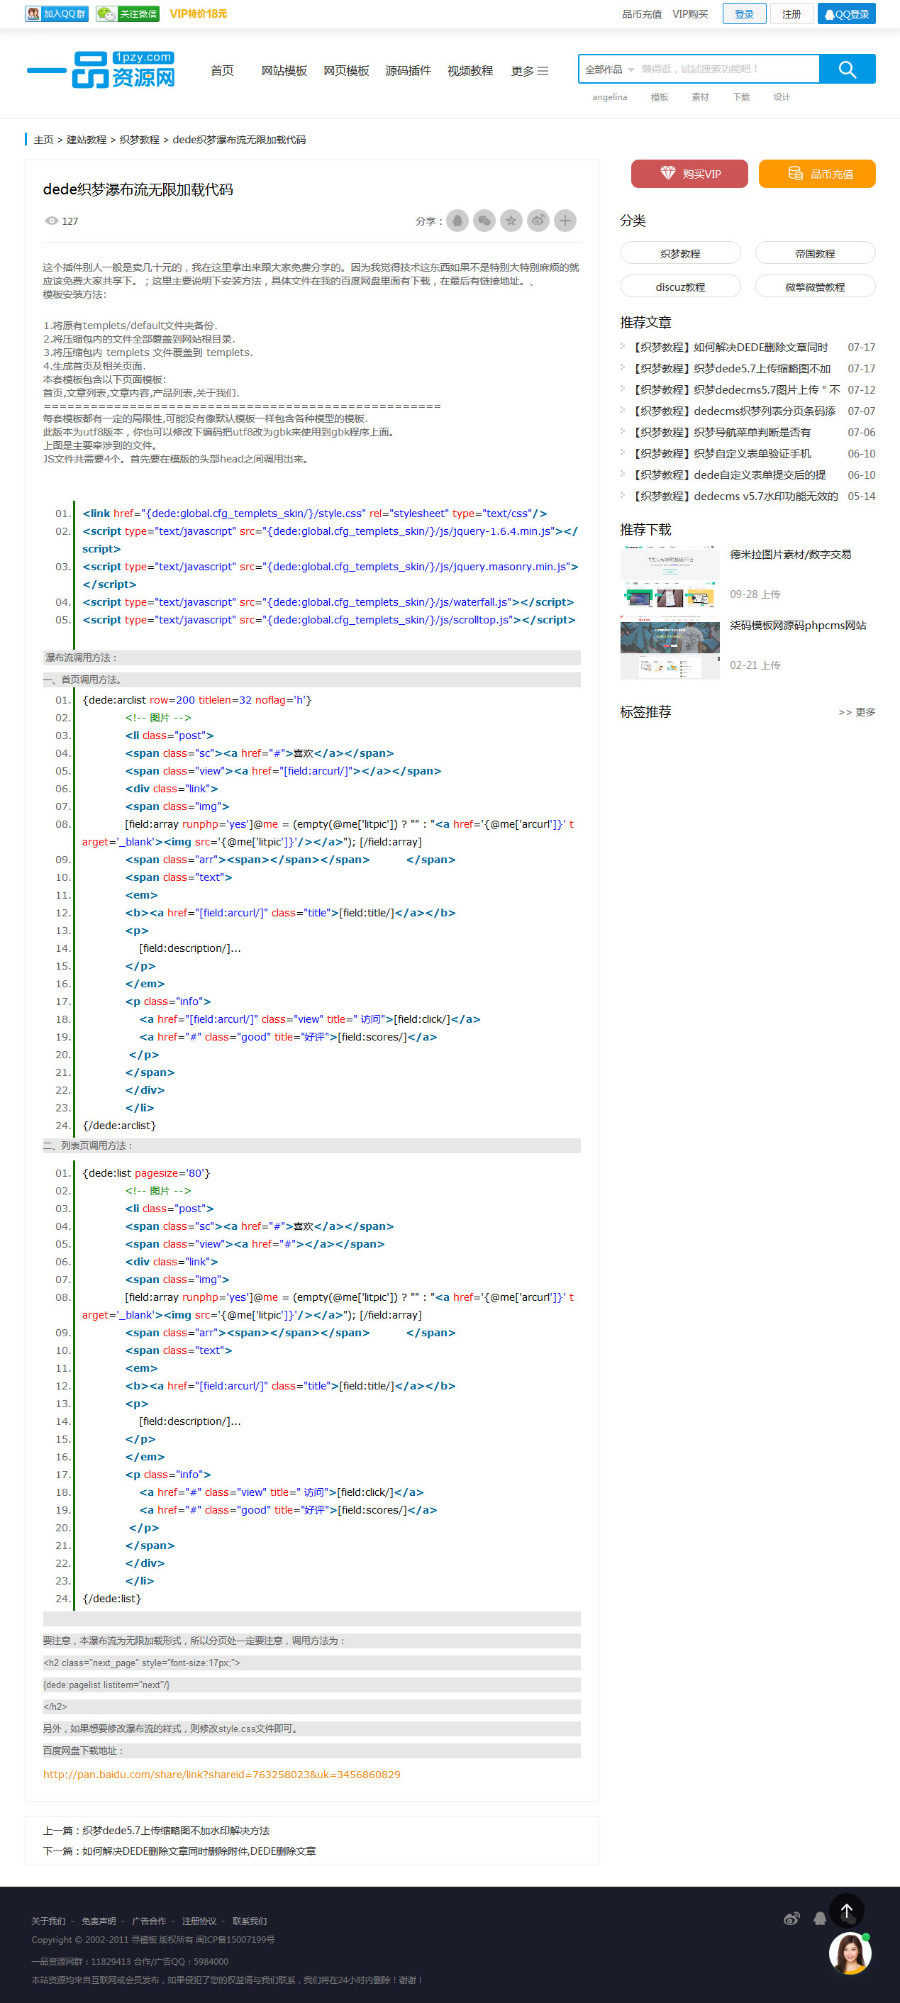The height and width of the screenshot is (2003, 900).
Task: Share article to QZone star icon
Action: point(511,221)
